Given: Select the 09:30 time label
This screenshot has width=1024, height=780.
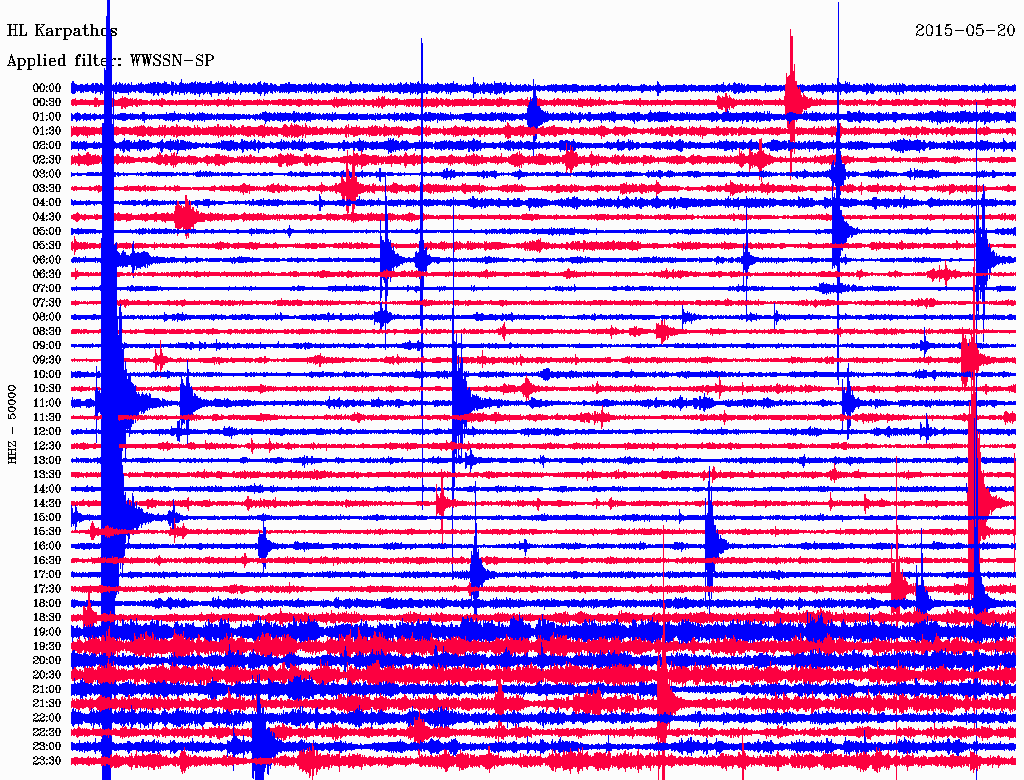Looking at the screenshot, I should [x=47, y=360].
